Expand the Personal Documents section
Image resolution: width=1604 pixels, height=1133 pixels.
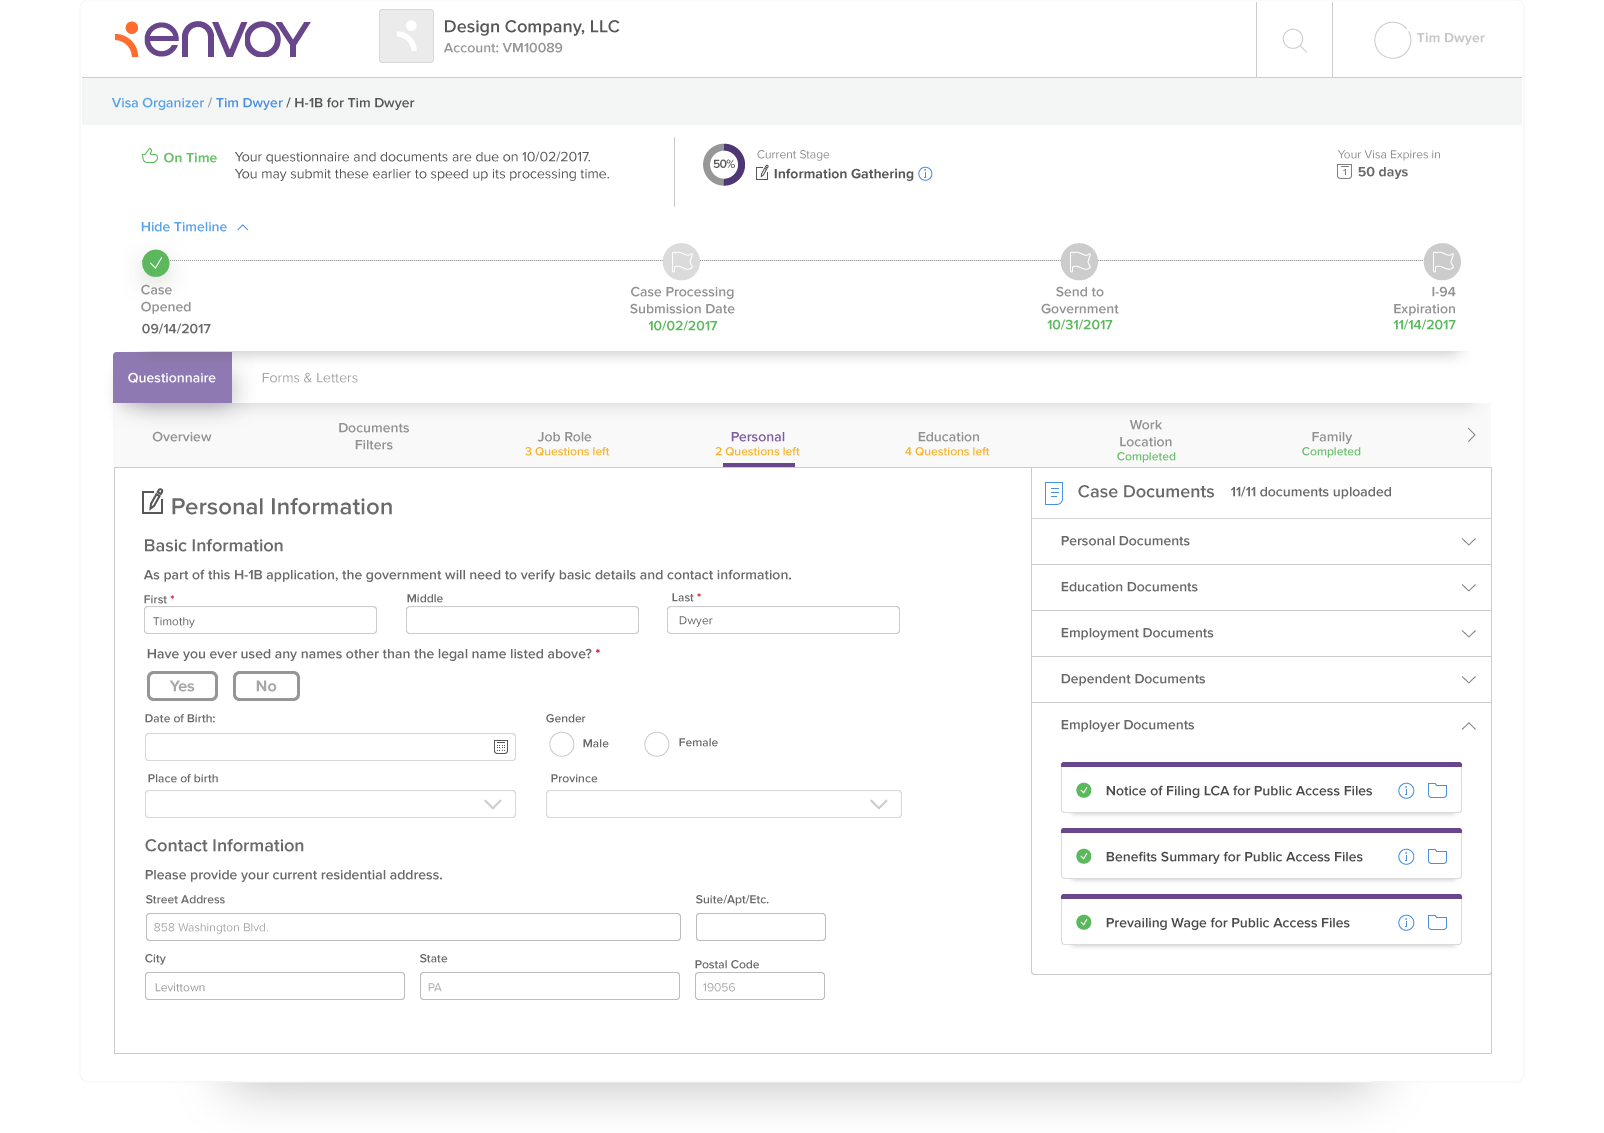click(1261, 541)
